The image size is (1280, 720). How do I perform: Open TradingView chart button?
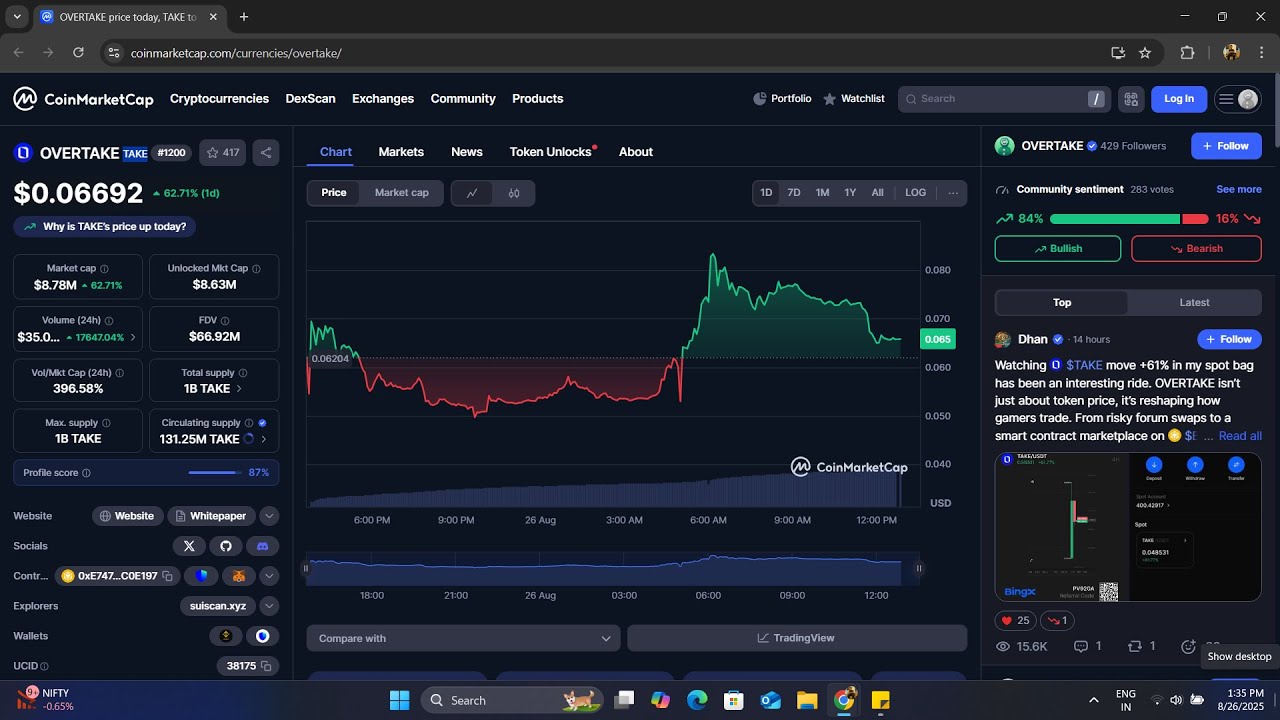pos(797,638)
